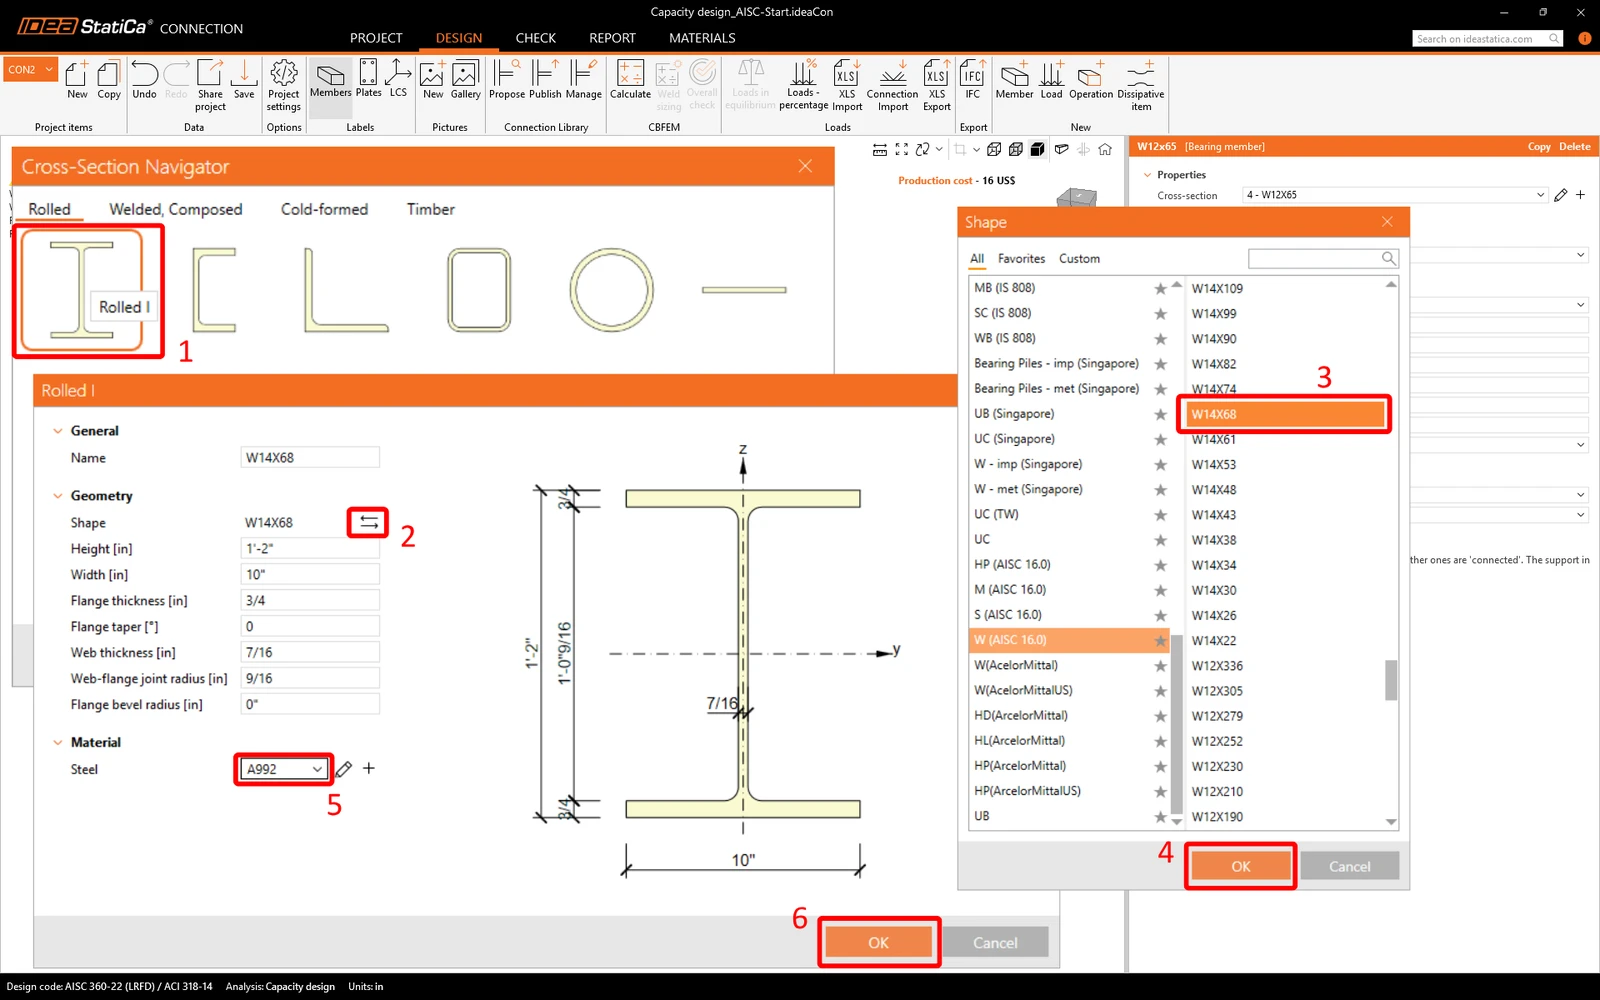Click the Copy link in W12x65 header
This screenshot has height=1000, width=1600.
[x=1539, y=147]
